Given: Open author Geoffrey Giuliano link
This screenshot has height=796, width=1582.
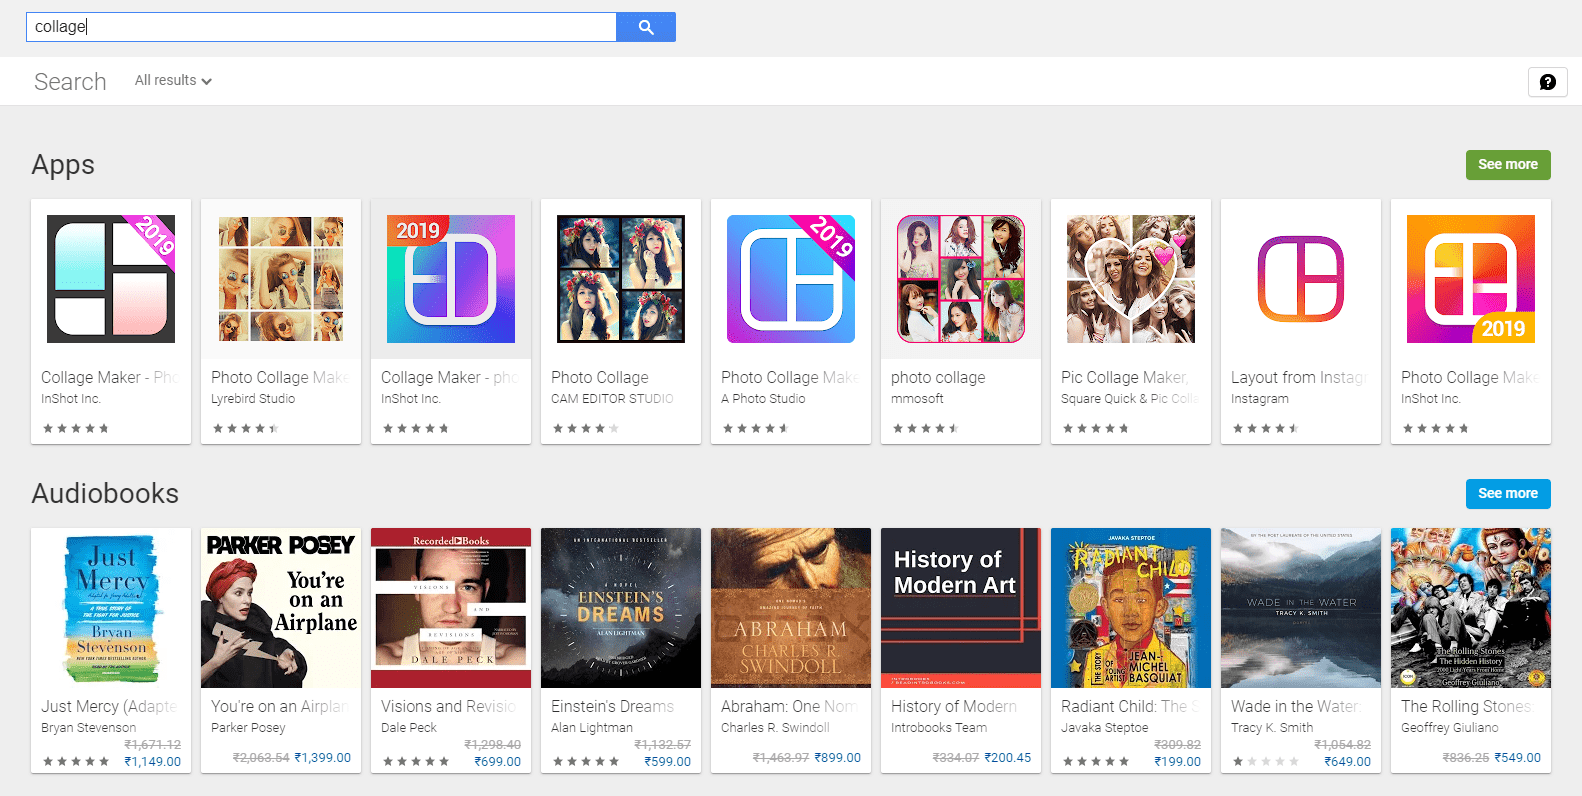Looking at the screenshot, I should tap(1450, 728).
